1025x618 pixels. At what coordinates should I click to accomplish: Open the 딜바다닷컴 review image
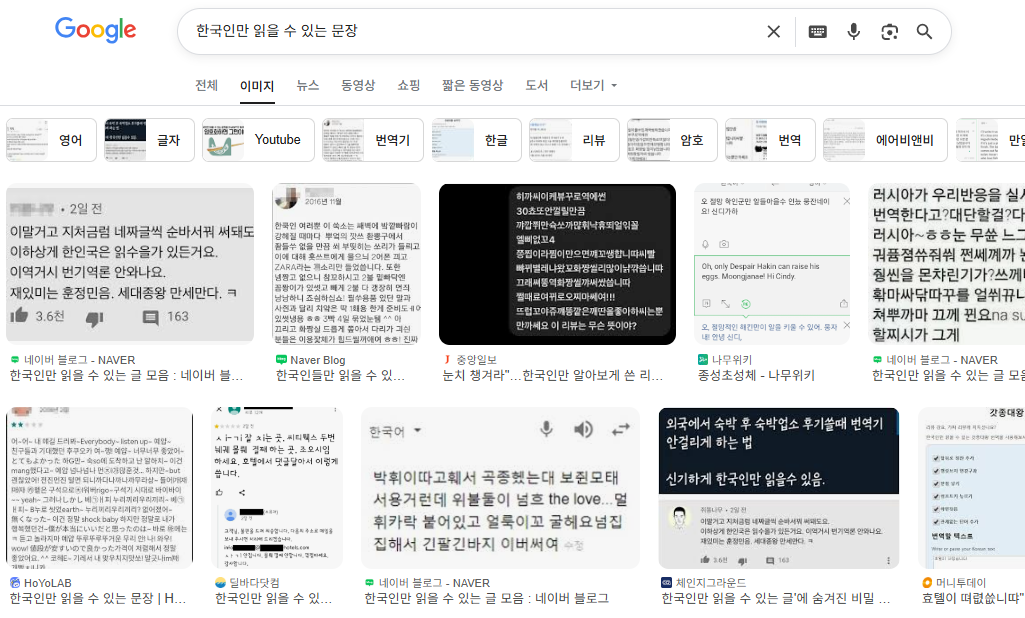pyautogui.click(x=277, y=488)
